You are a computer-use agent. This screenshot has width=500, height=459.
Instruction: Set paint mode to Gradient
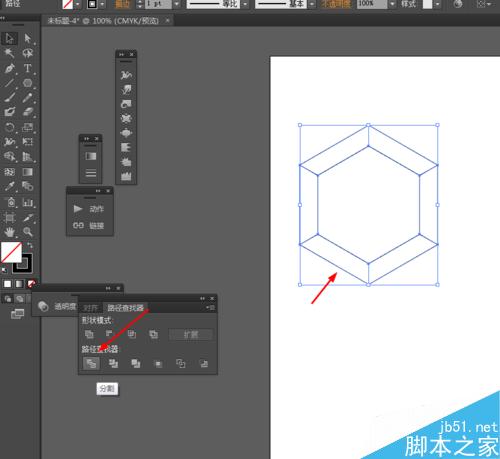point(19,284)
